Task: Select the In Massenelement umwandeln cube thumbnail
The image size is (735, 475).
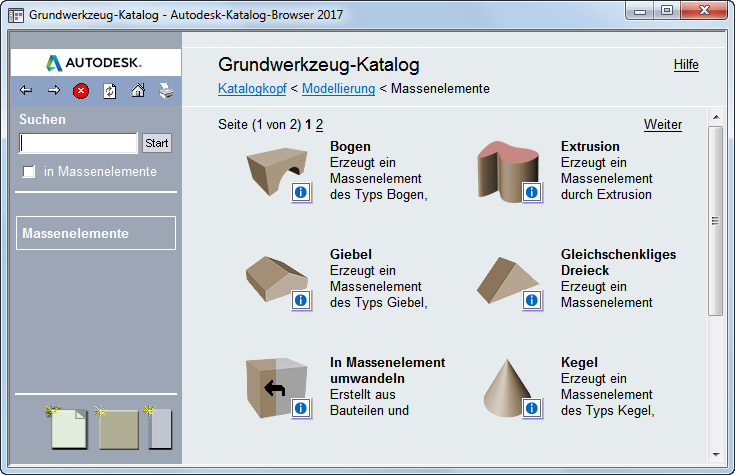Action: [276, 388]
